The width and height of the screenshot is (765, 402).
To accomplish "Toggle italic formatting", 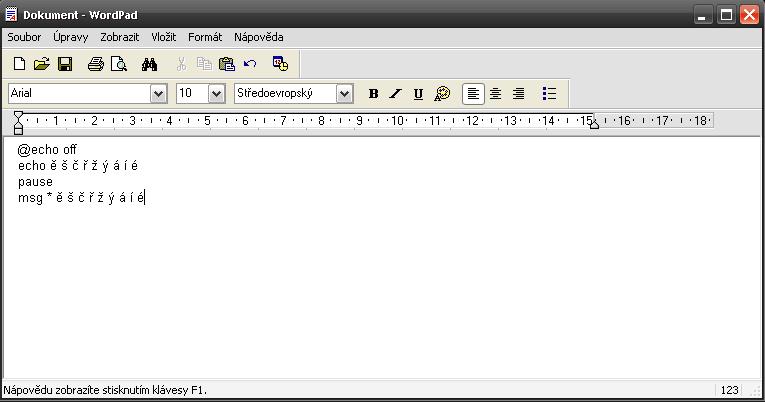I will pos(396,94).
